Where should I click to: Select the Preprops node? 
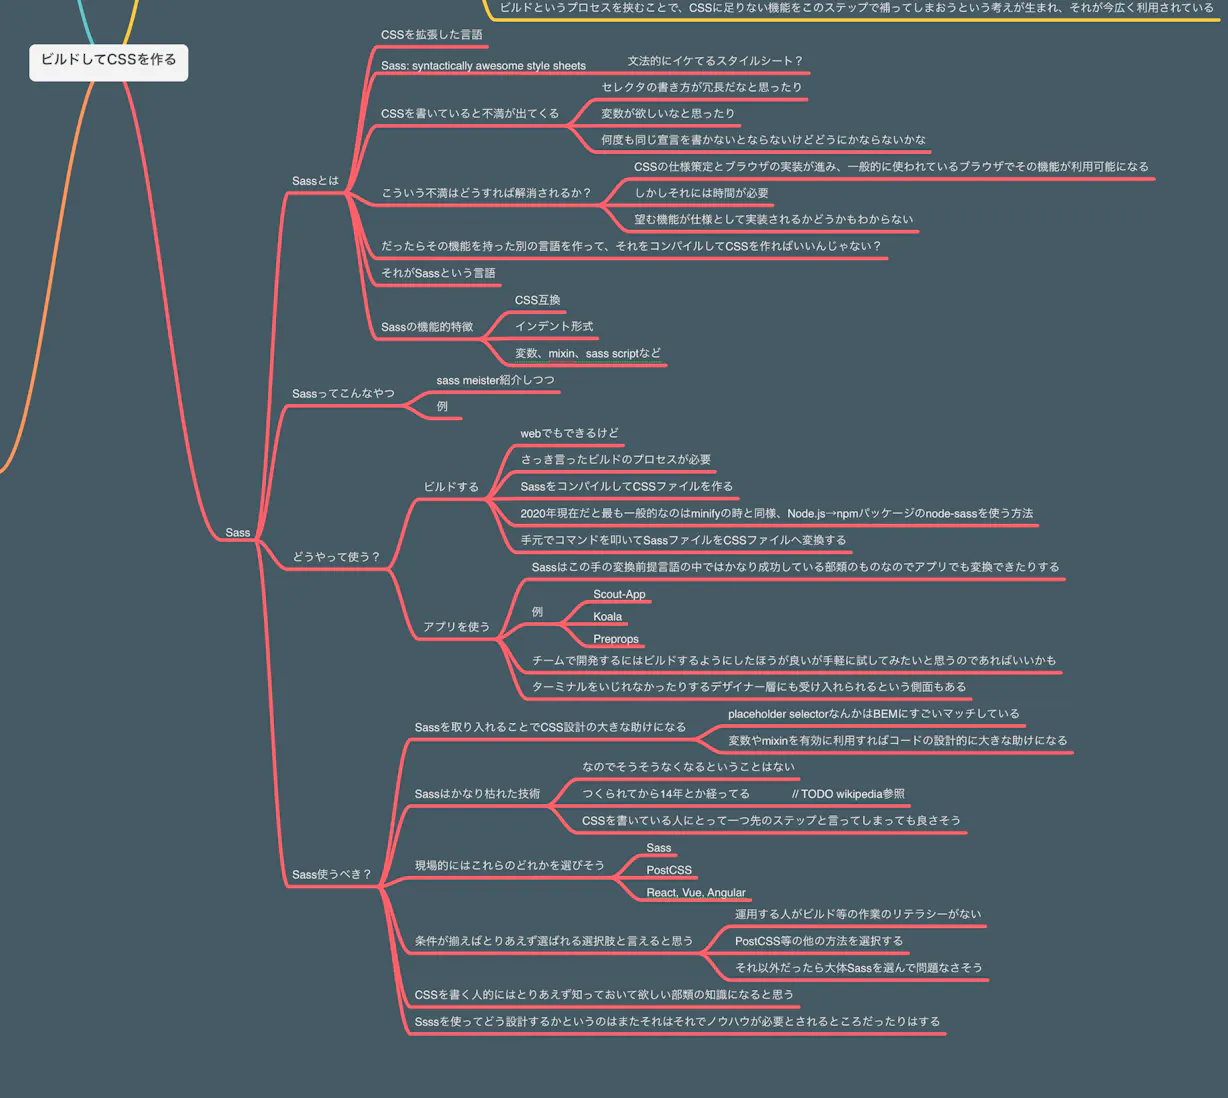(616, 639)
